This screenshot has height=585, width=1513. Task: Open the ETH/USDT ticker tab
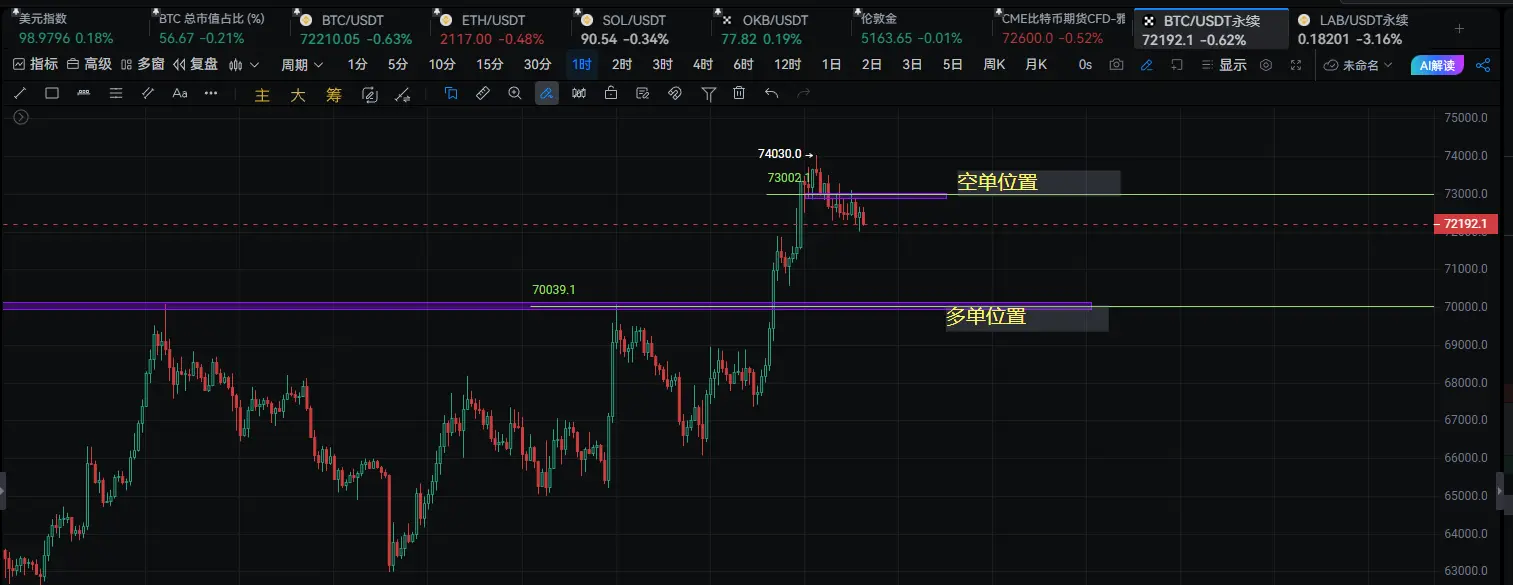coord(500,29)
